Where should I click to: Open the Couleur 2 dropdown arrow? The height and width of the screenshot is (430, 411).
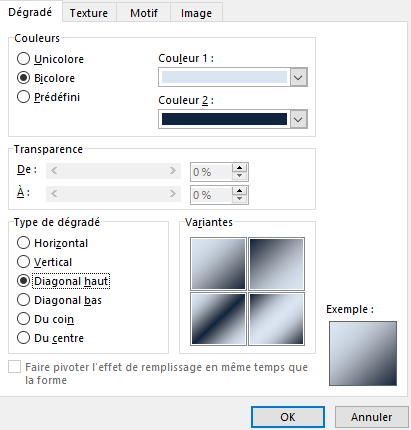click(x=298, y=119)
